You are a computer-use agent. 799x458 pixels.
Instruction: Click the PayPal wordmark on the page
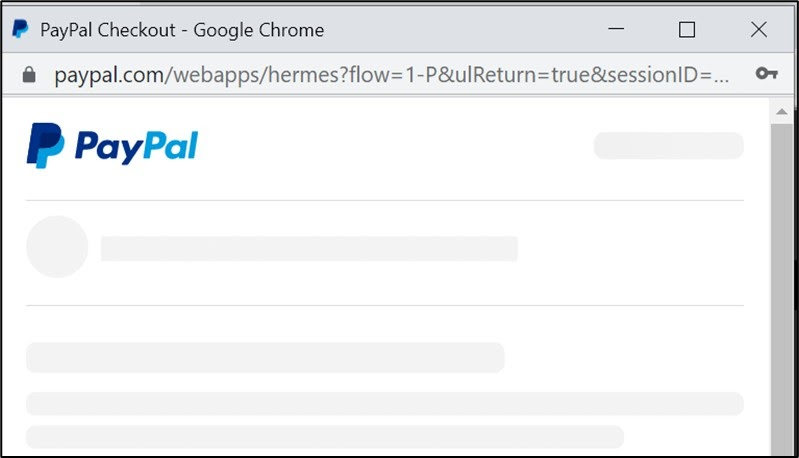coord(136,147)
